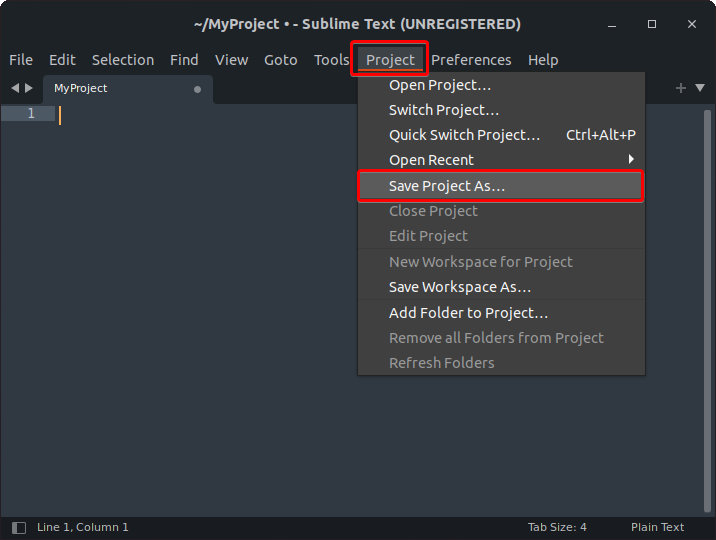716x540 pixels.
Task: Change Plain Text syntax selector
Action: pos(657,528)
